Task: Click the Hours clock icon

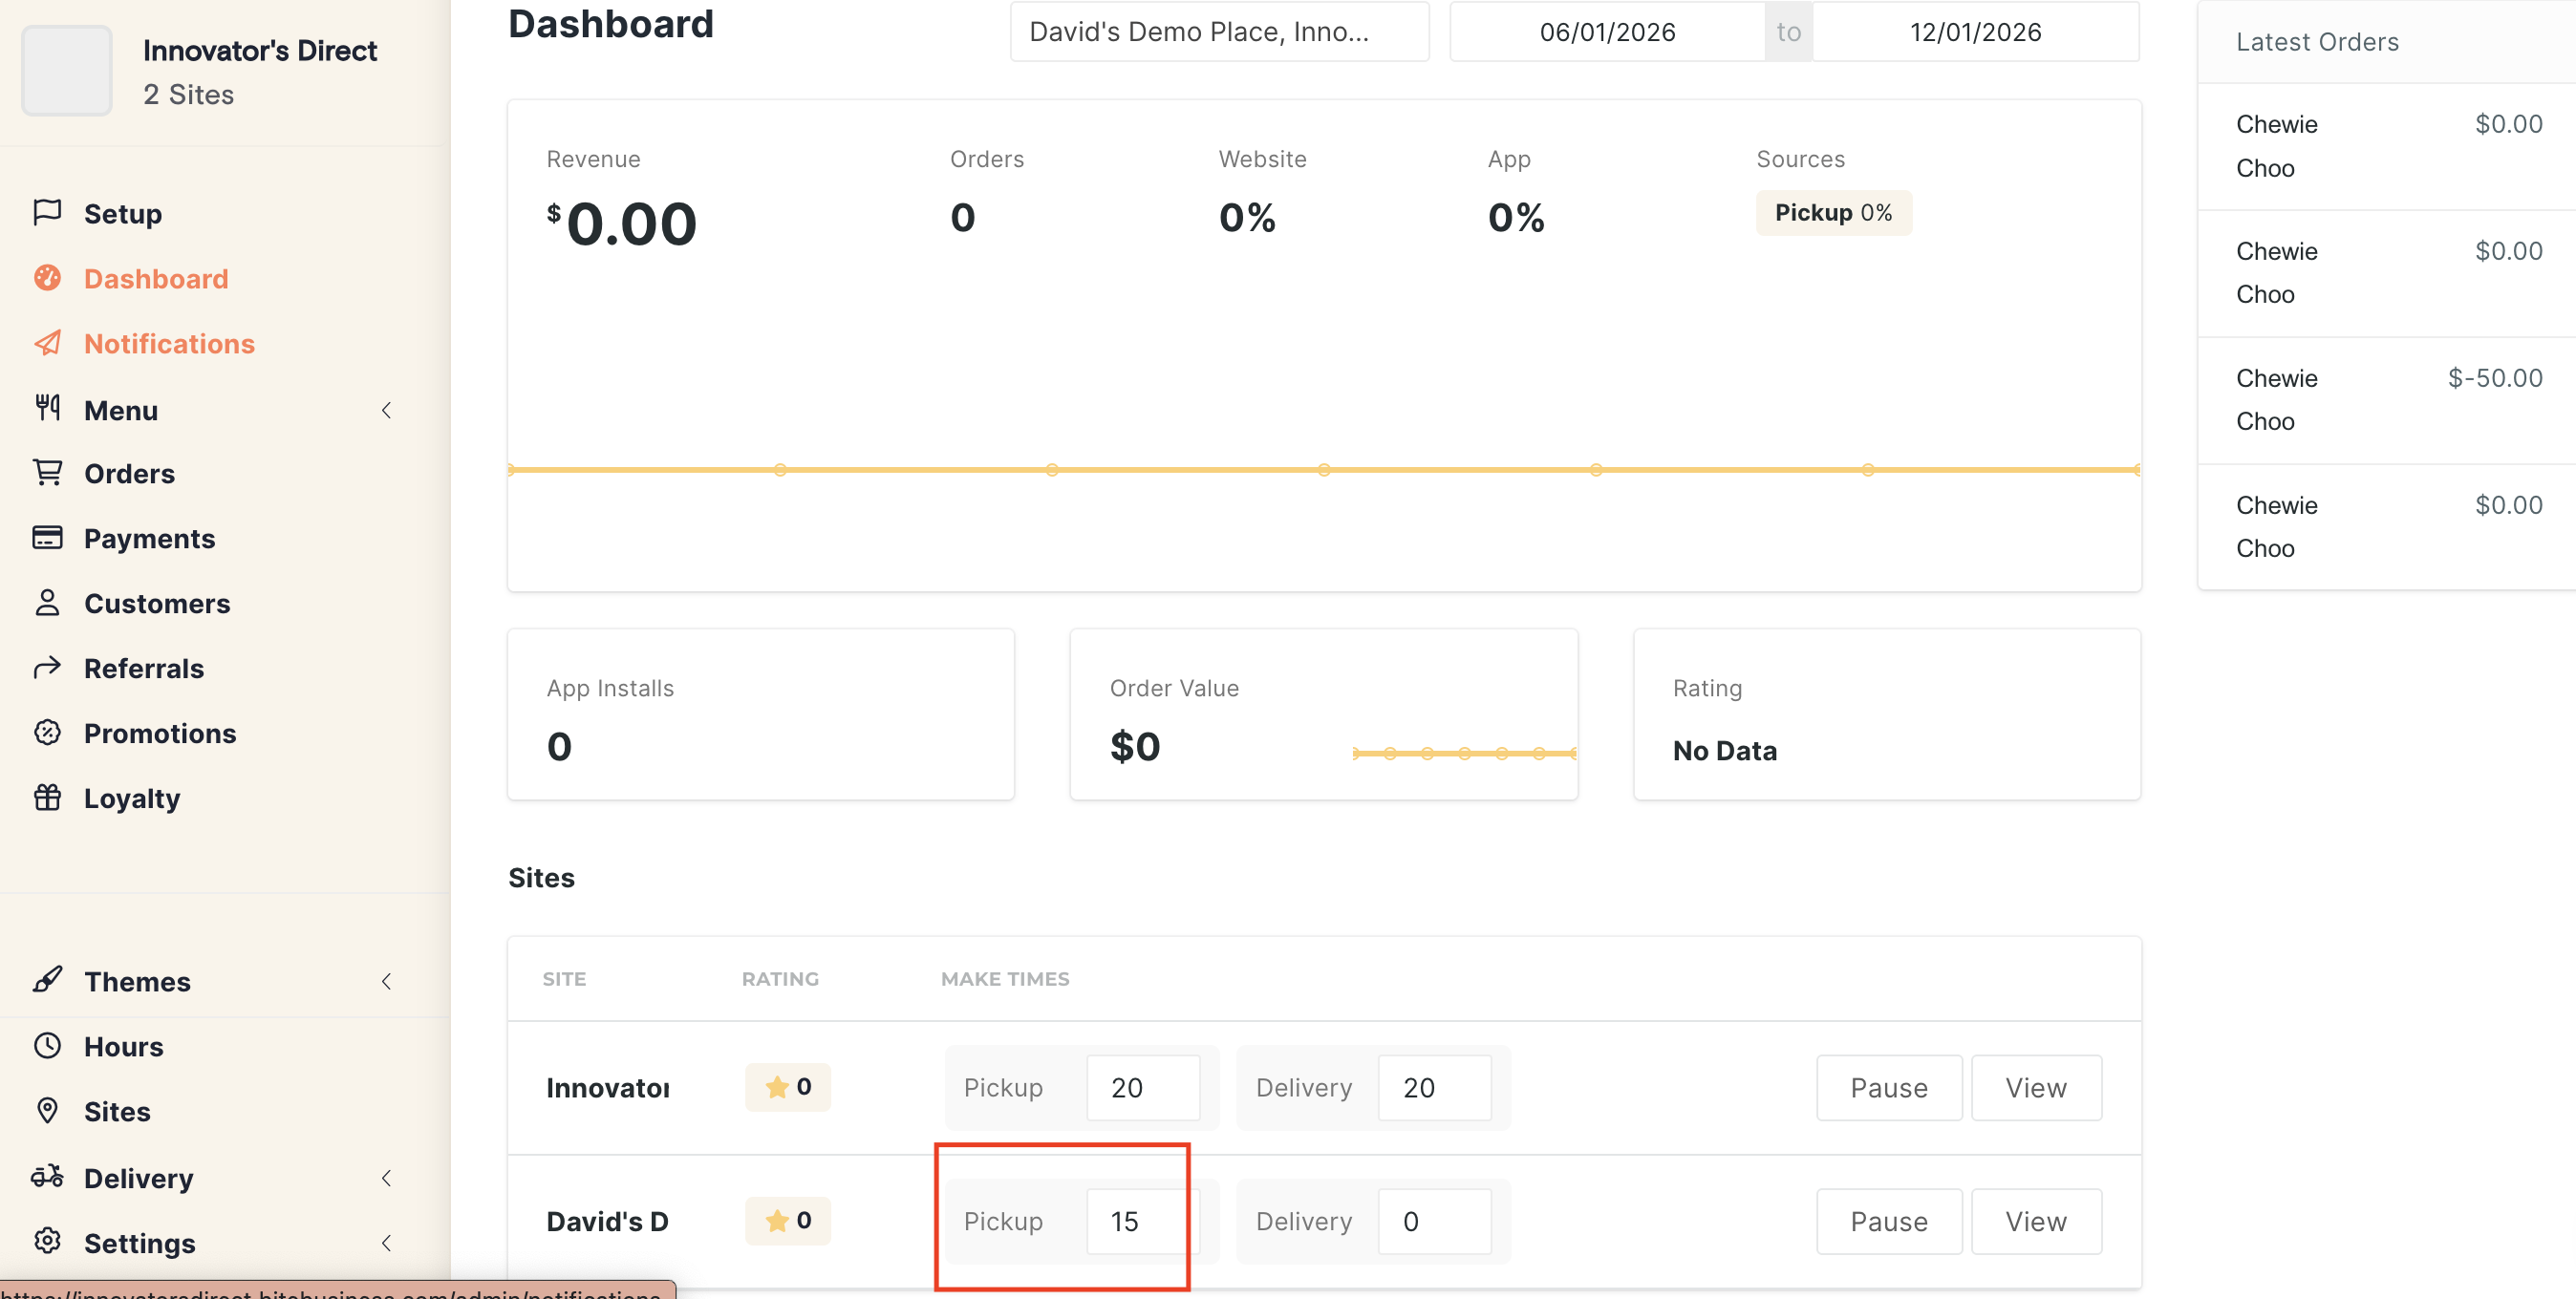Action: pos(47,1045)
